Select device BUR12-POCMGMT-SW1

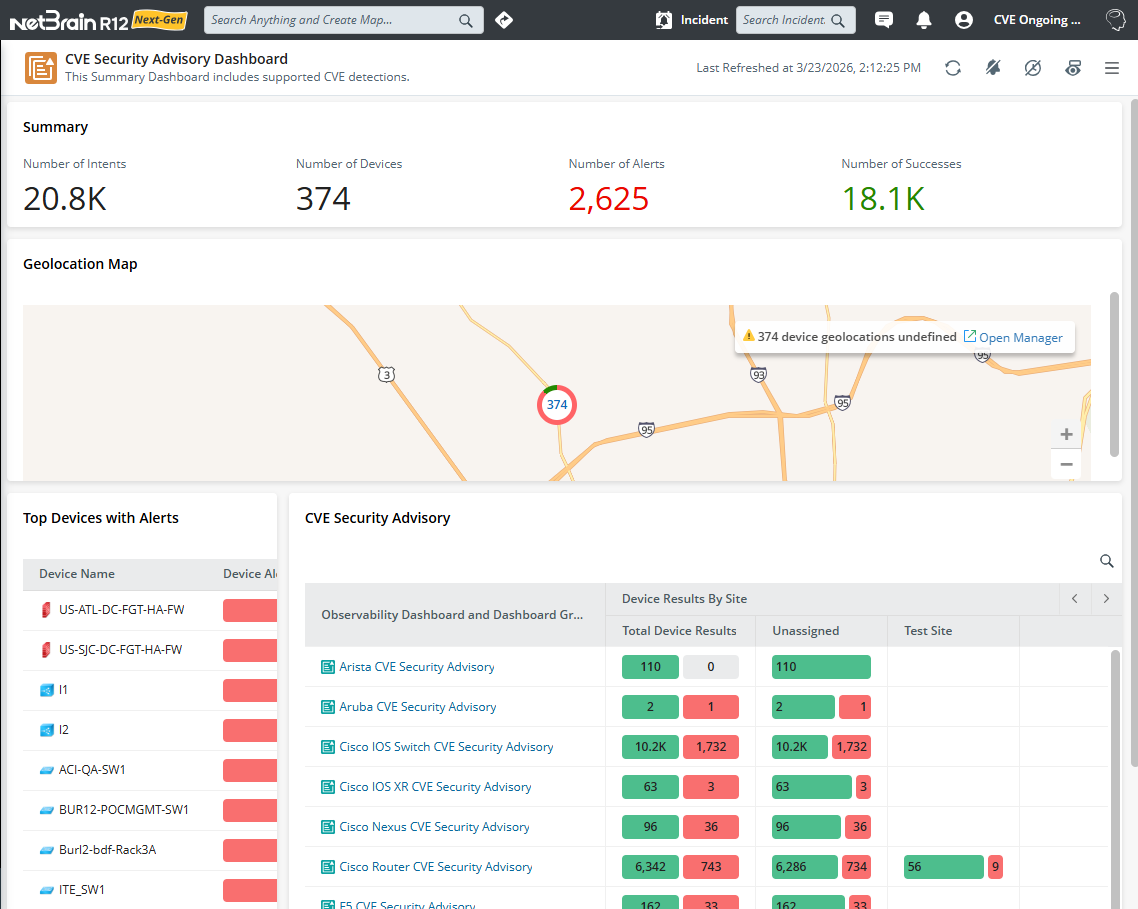tap(123, 810)
